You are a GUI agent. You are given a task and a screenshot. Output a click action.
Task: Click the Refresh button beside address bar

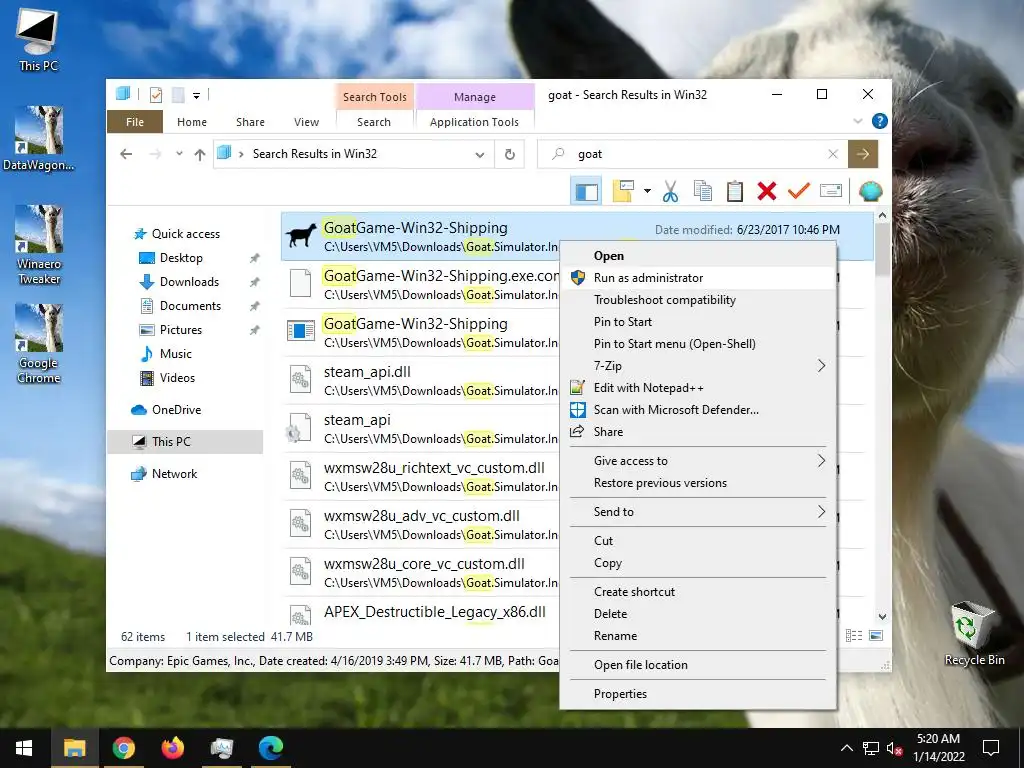[x=509, y=154]
